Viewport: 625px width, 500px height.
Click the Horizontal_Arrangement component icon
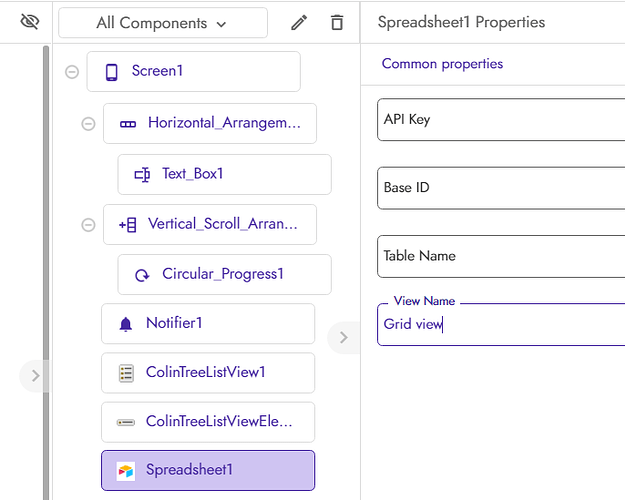128,124
